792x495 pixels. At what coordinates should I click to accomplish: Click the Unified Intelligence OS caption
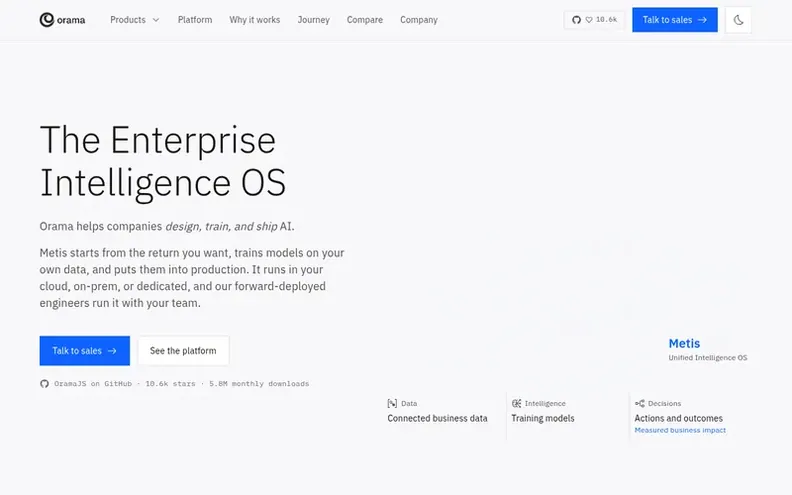708,358
